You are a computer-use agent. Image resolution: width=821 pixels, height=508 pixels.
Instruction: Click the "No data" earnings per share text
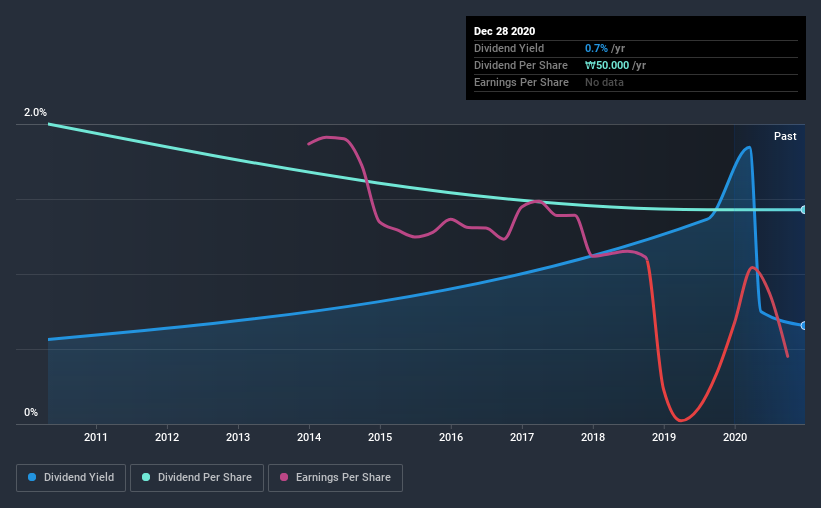pos(604,82)
